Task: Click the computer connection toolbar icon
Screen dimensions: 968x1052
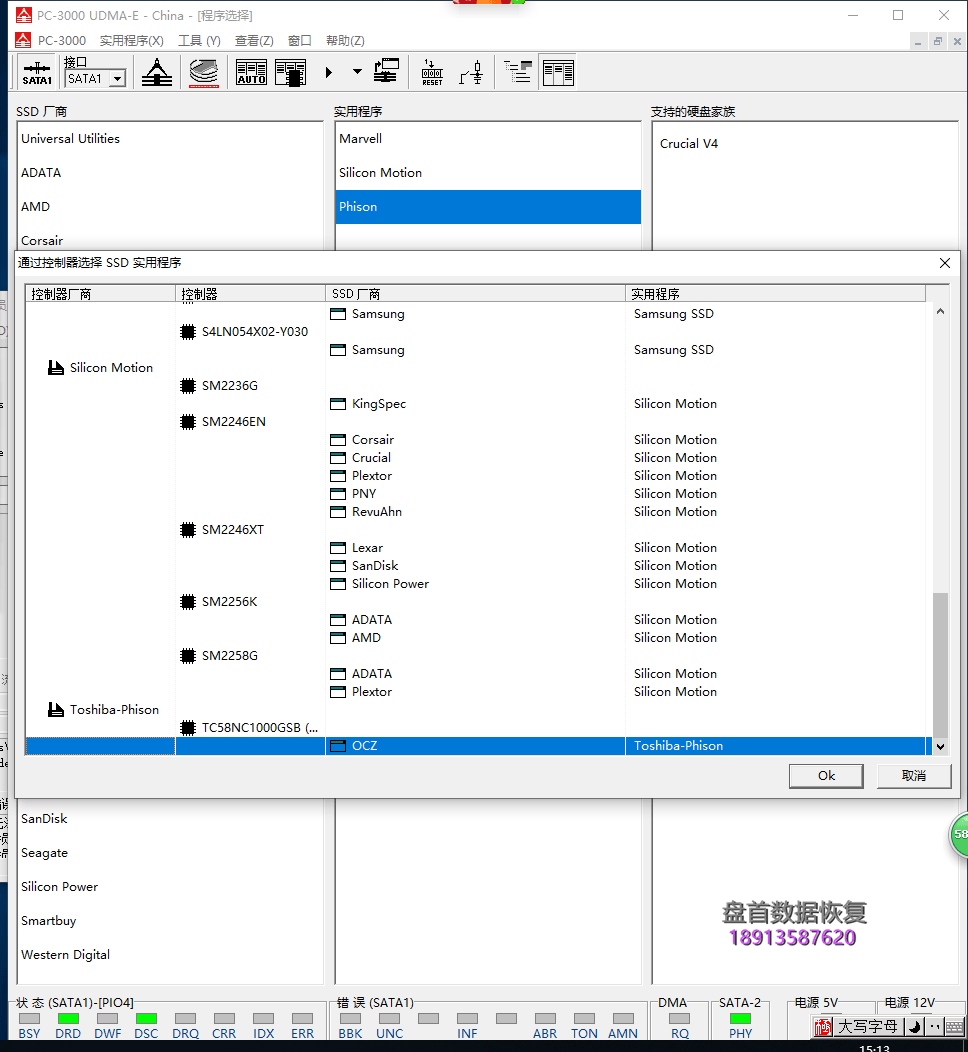Action: tap(386, 72)
